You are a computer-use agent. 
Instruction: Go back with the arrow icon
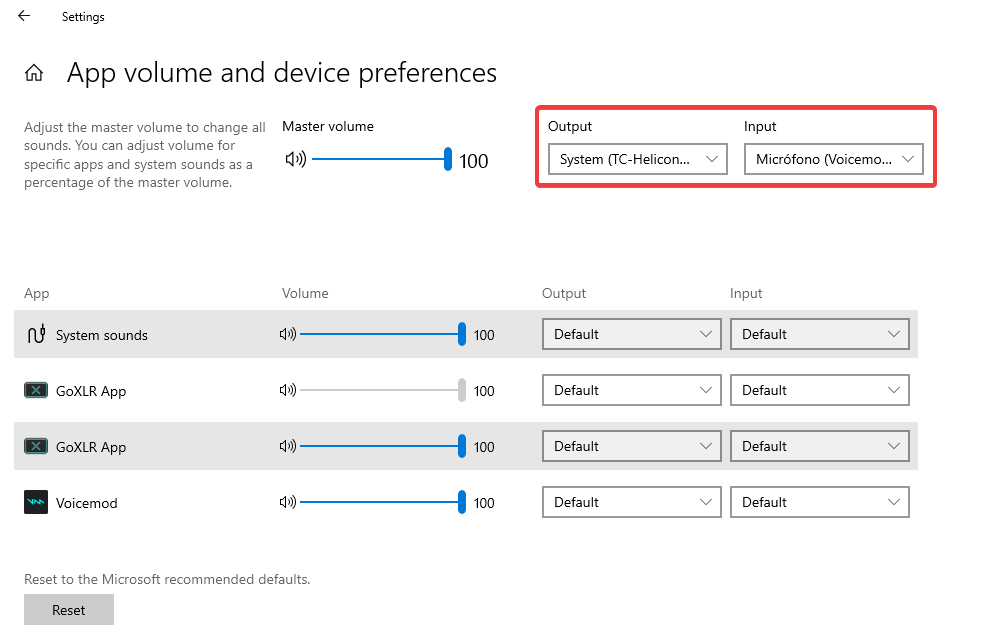tap(24, 16)
